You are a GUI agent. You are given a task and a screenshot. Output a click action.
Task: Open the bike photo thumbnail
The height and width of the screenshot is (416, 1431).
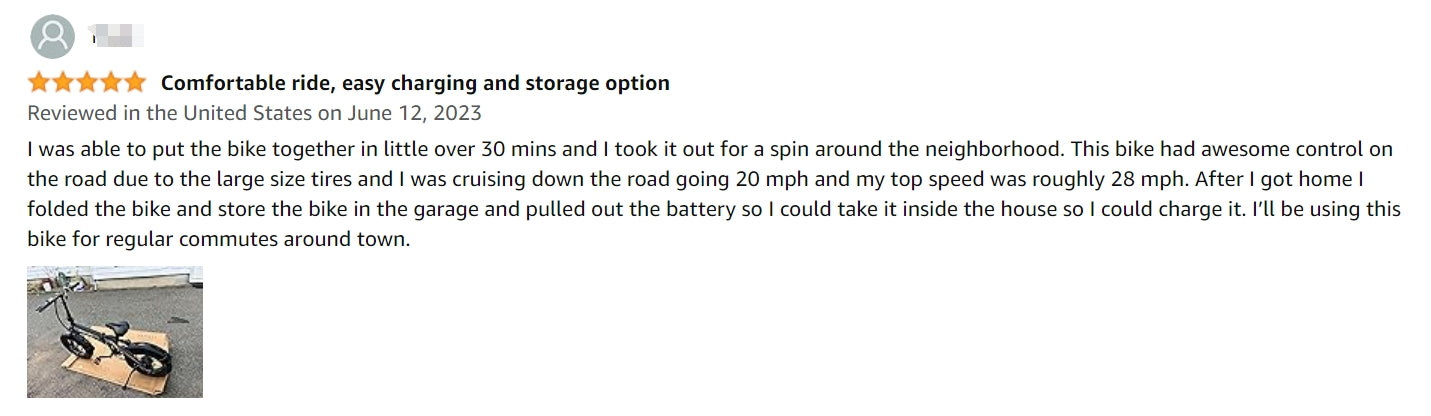tap(114, 331)
